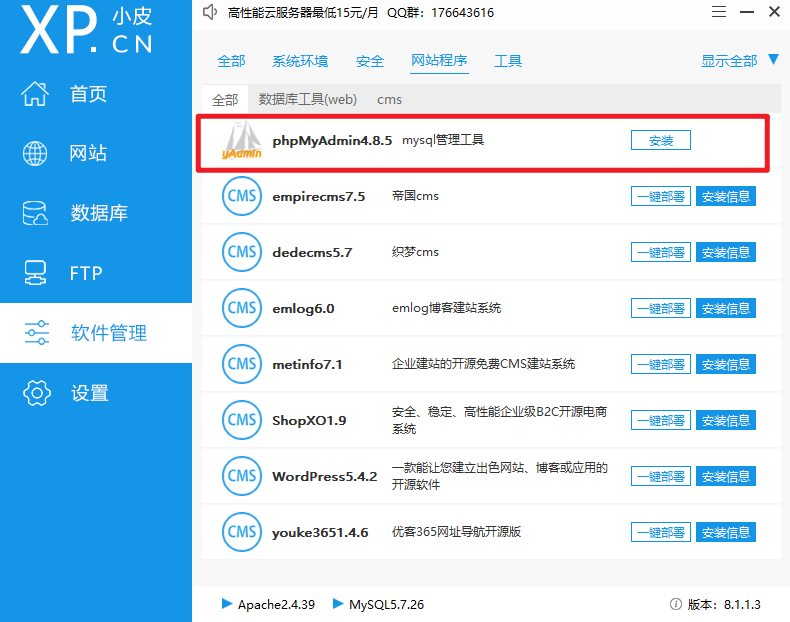Viewport: 790px width, 622px height.
Task: Switch to the 系统环境 tab
Action: (x=300, y=61)
